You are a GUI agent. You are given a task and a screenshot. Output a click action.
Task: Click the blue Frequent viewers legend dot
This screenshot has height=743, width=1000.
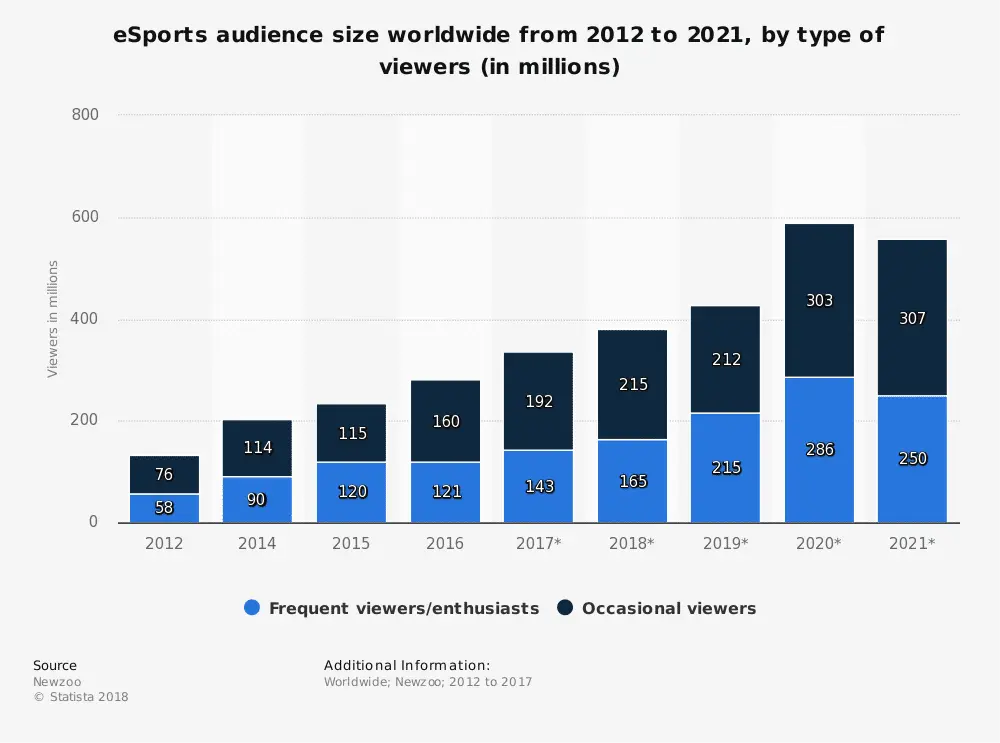252,607
